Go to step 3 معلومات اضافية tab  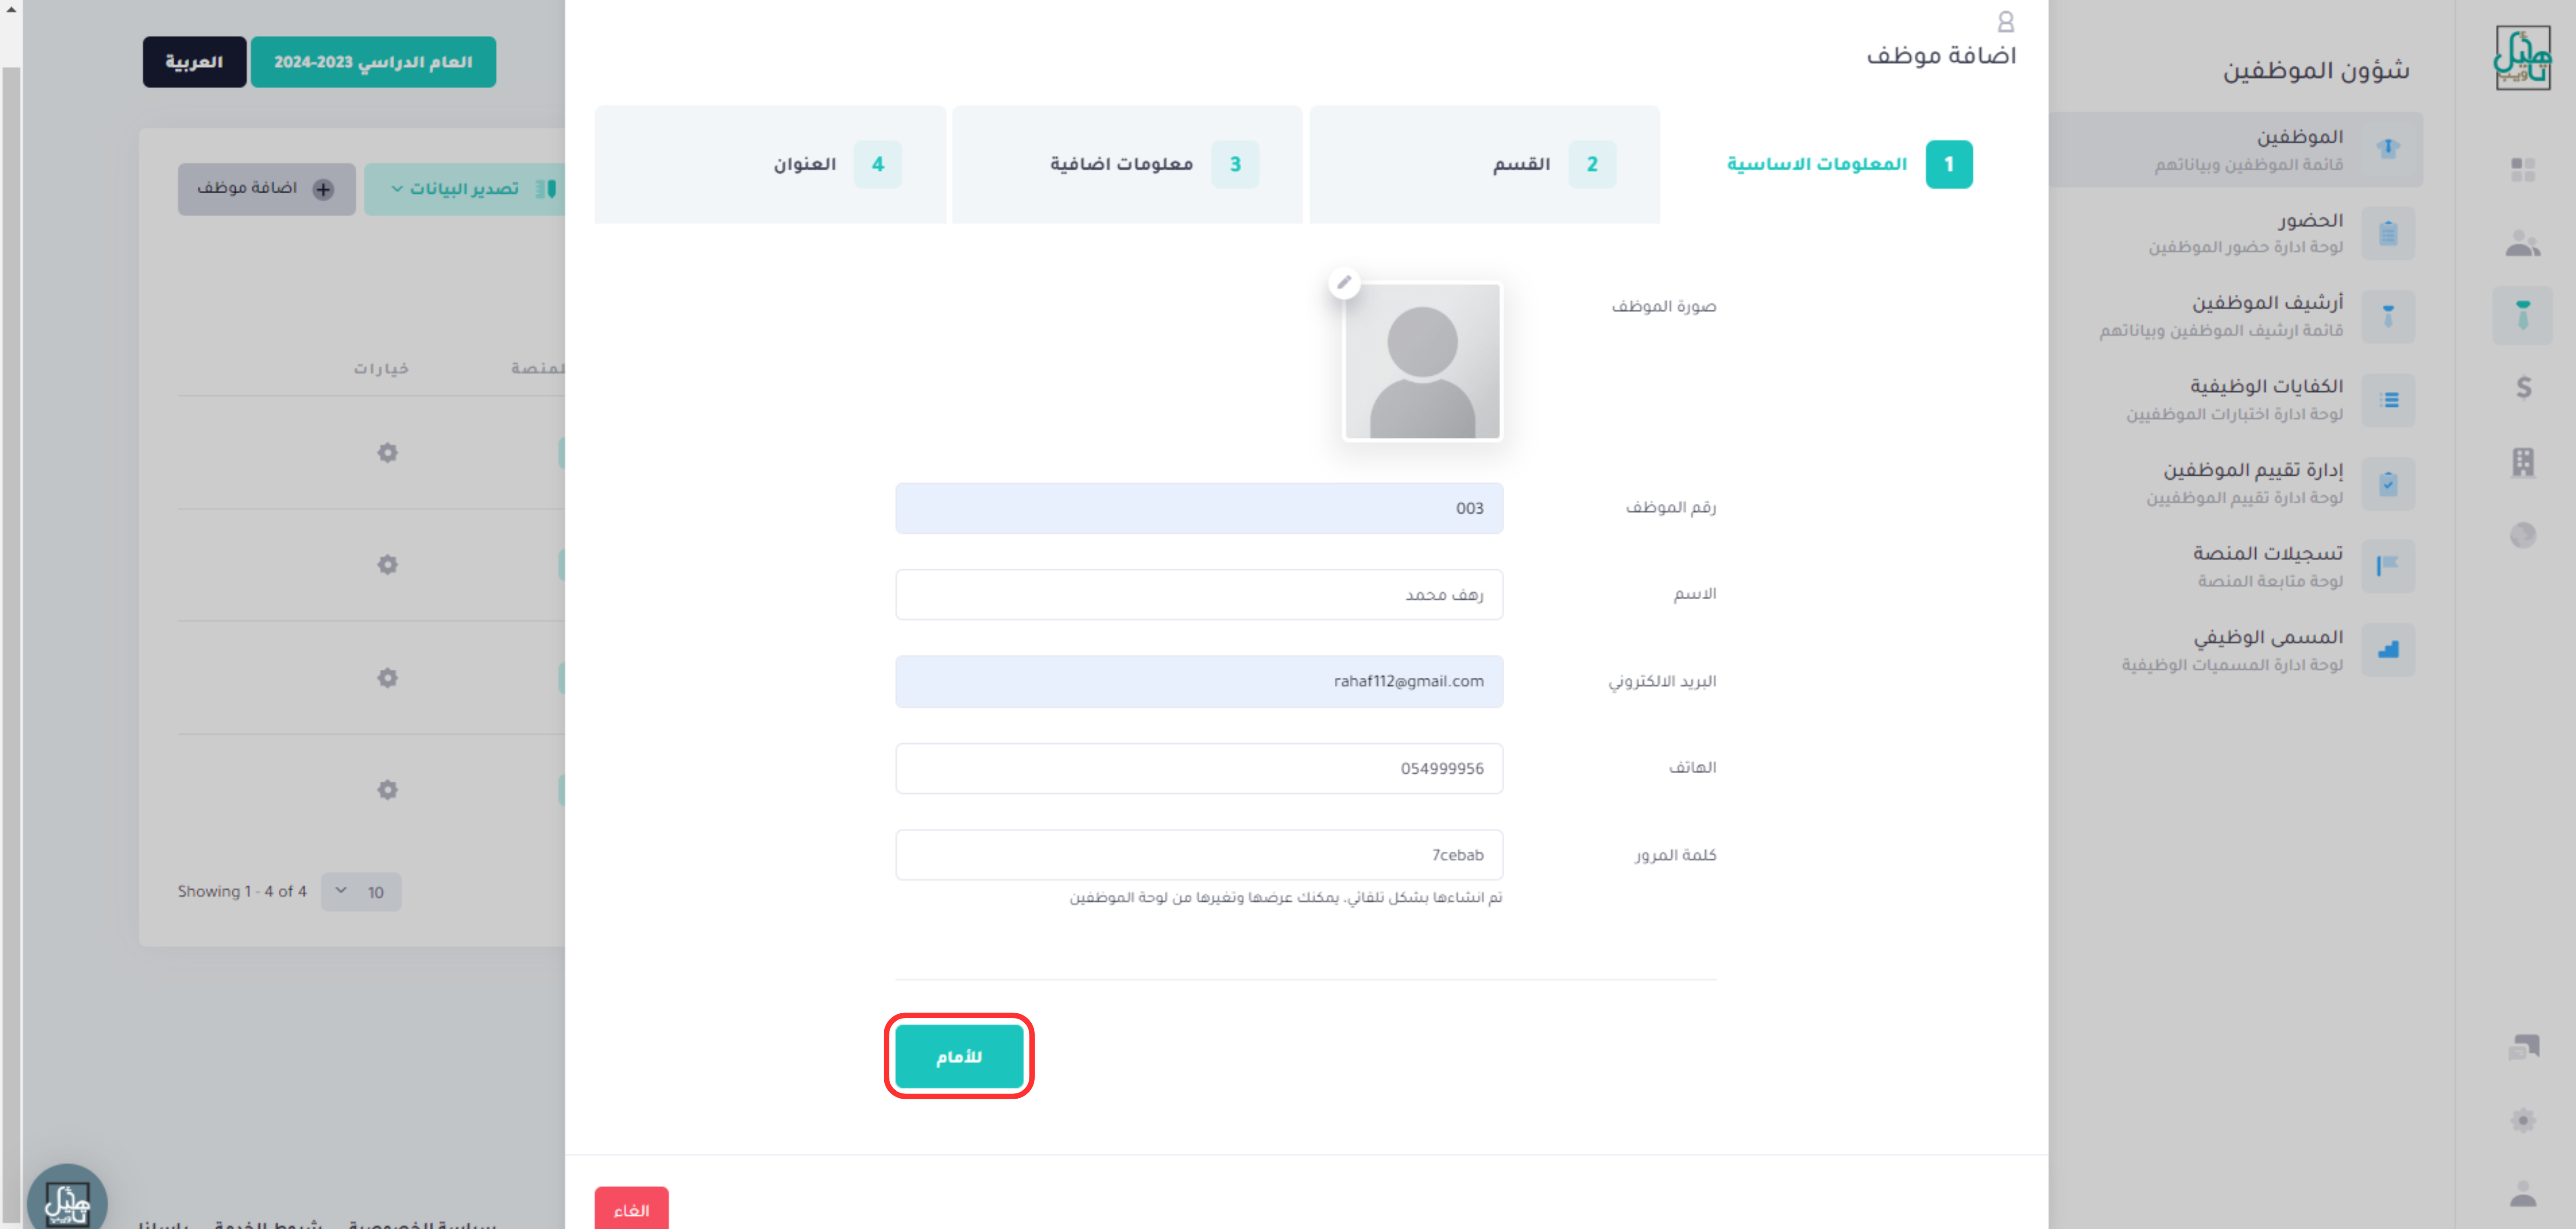coord(1127,164)
